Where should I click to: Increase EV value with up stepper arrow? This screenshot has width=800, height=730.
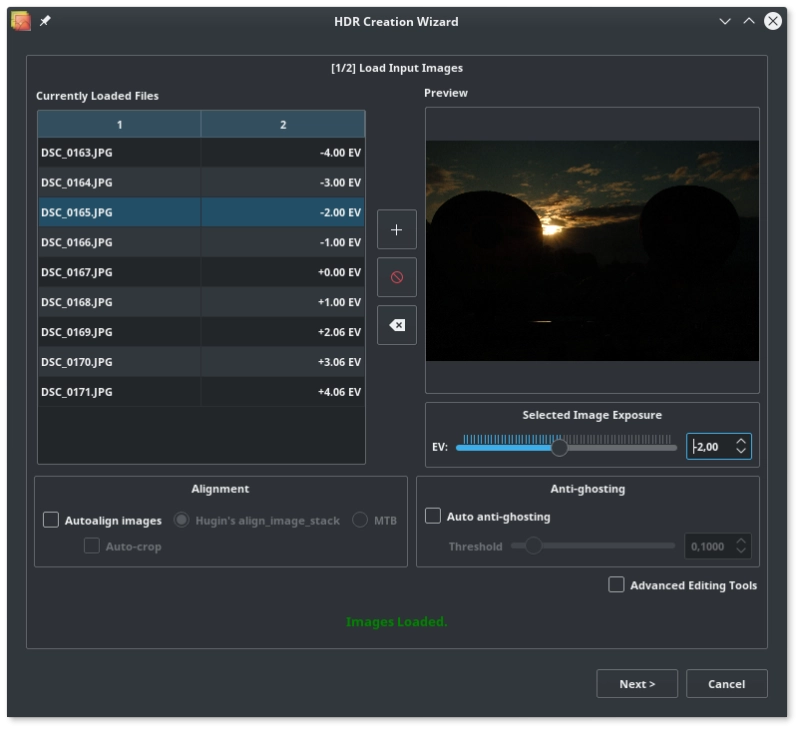[741, 442]
